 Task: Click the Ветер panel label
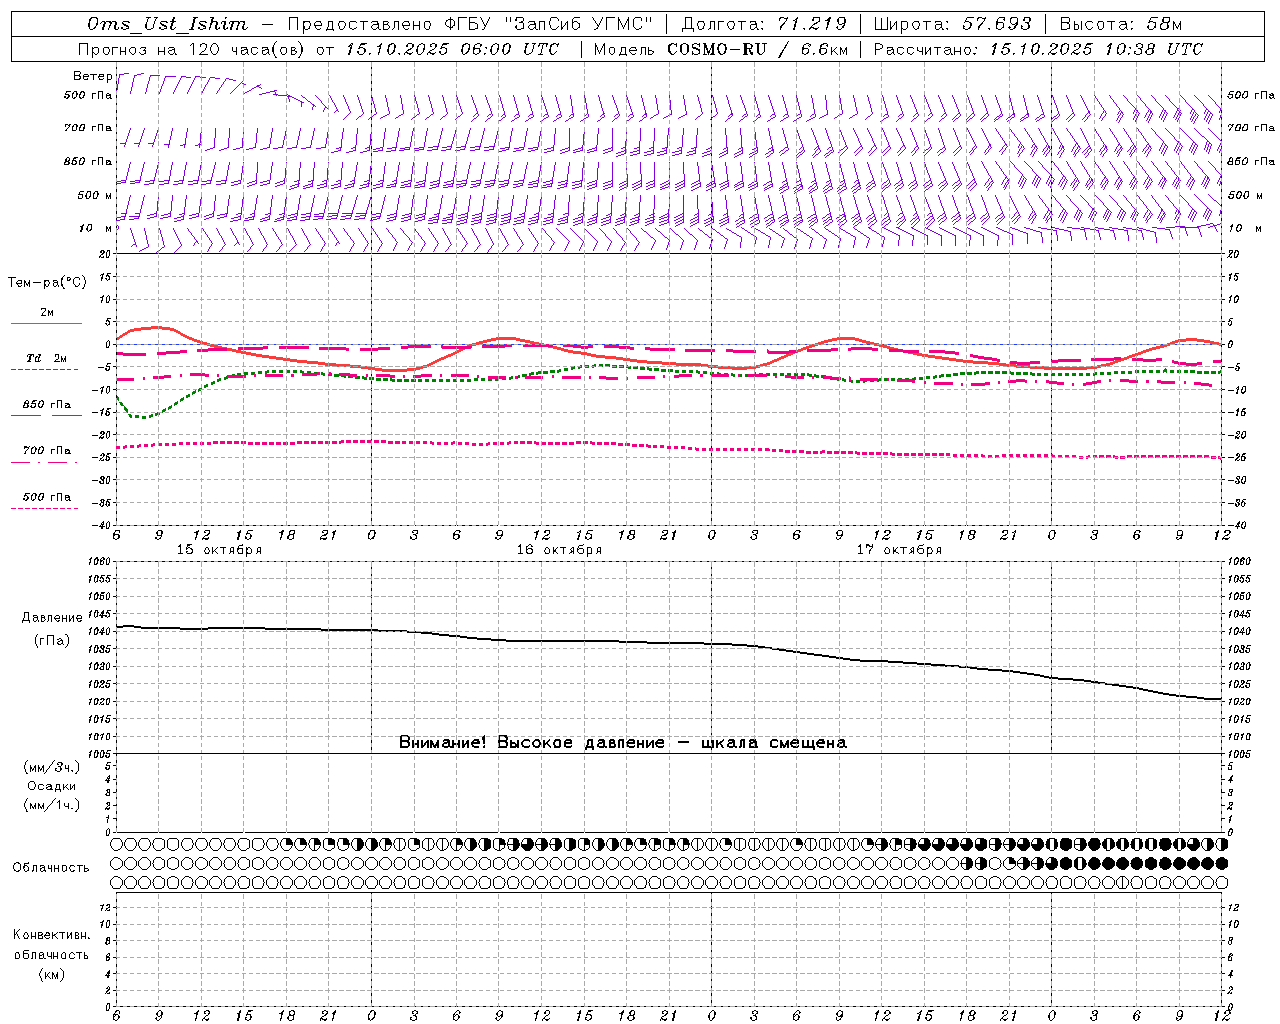92,76
